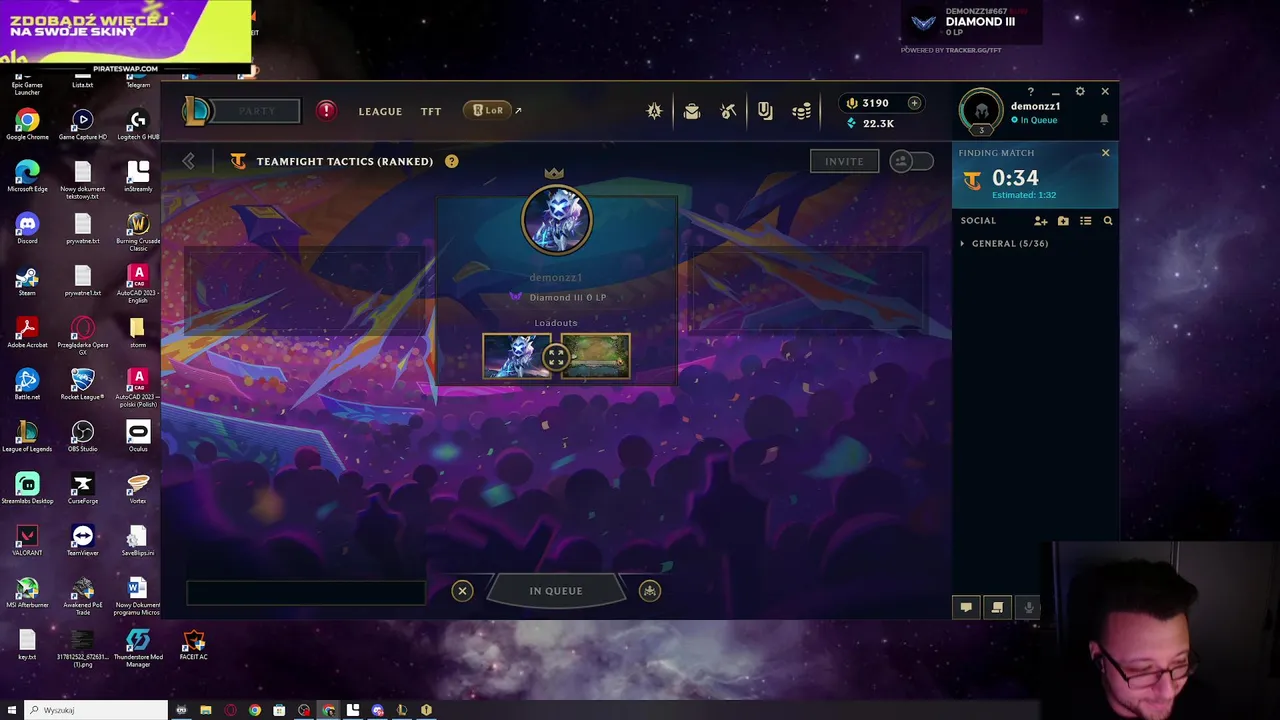The width and height of the screenshot is (1280, 720).
Task: Click the Loadouts label
Action: coord(556,323)
